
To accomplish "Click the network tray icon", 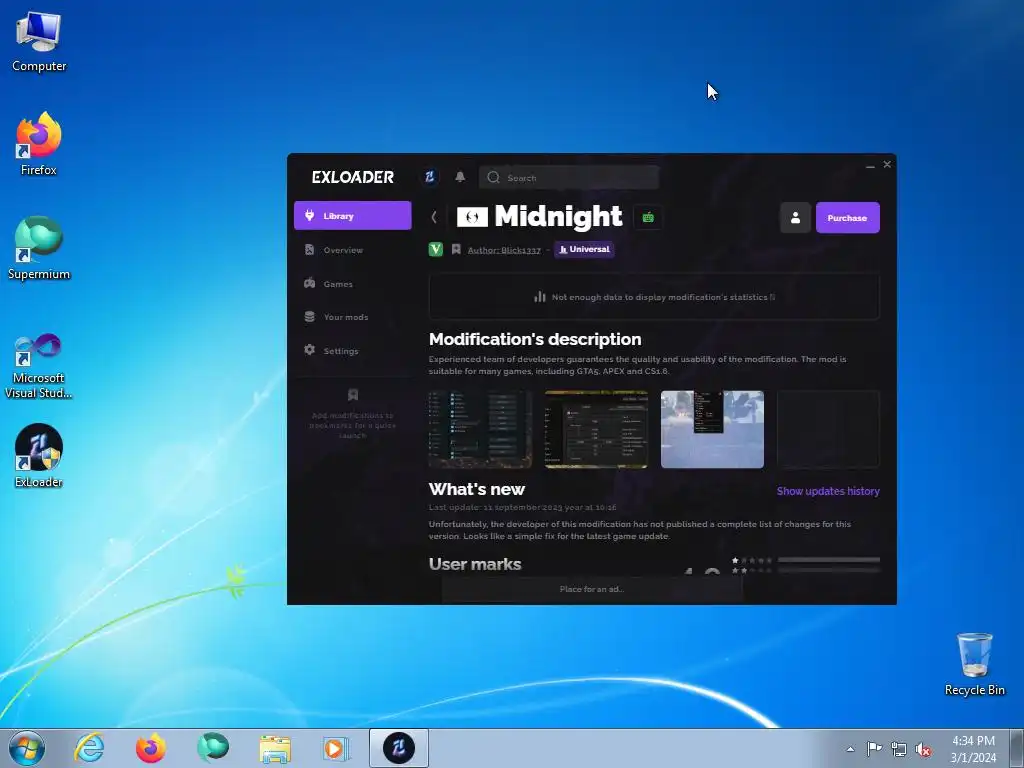I will pyautogui.click(x=899, y=750).
